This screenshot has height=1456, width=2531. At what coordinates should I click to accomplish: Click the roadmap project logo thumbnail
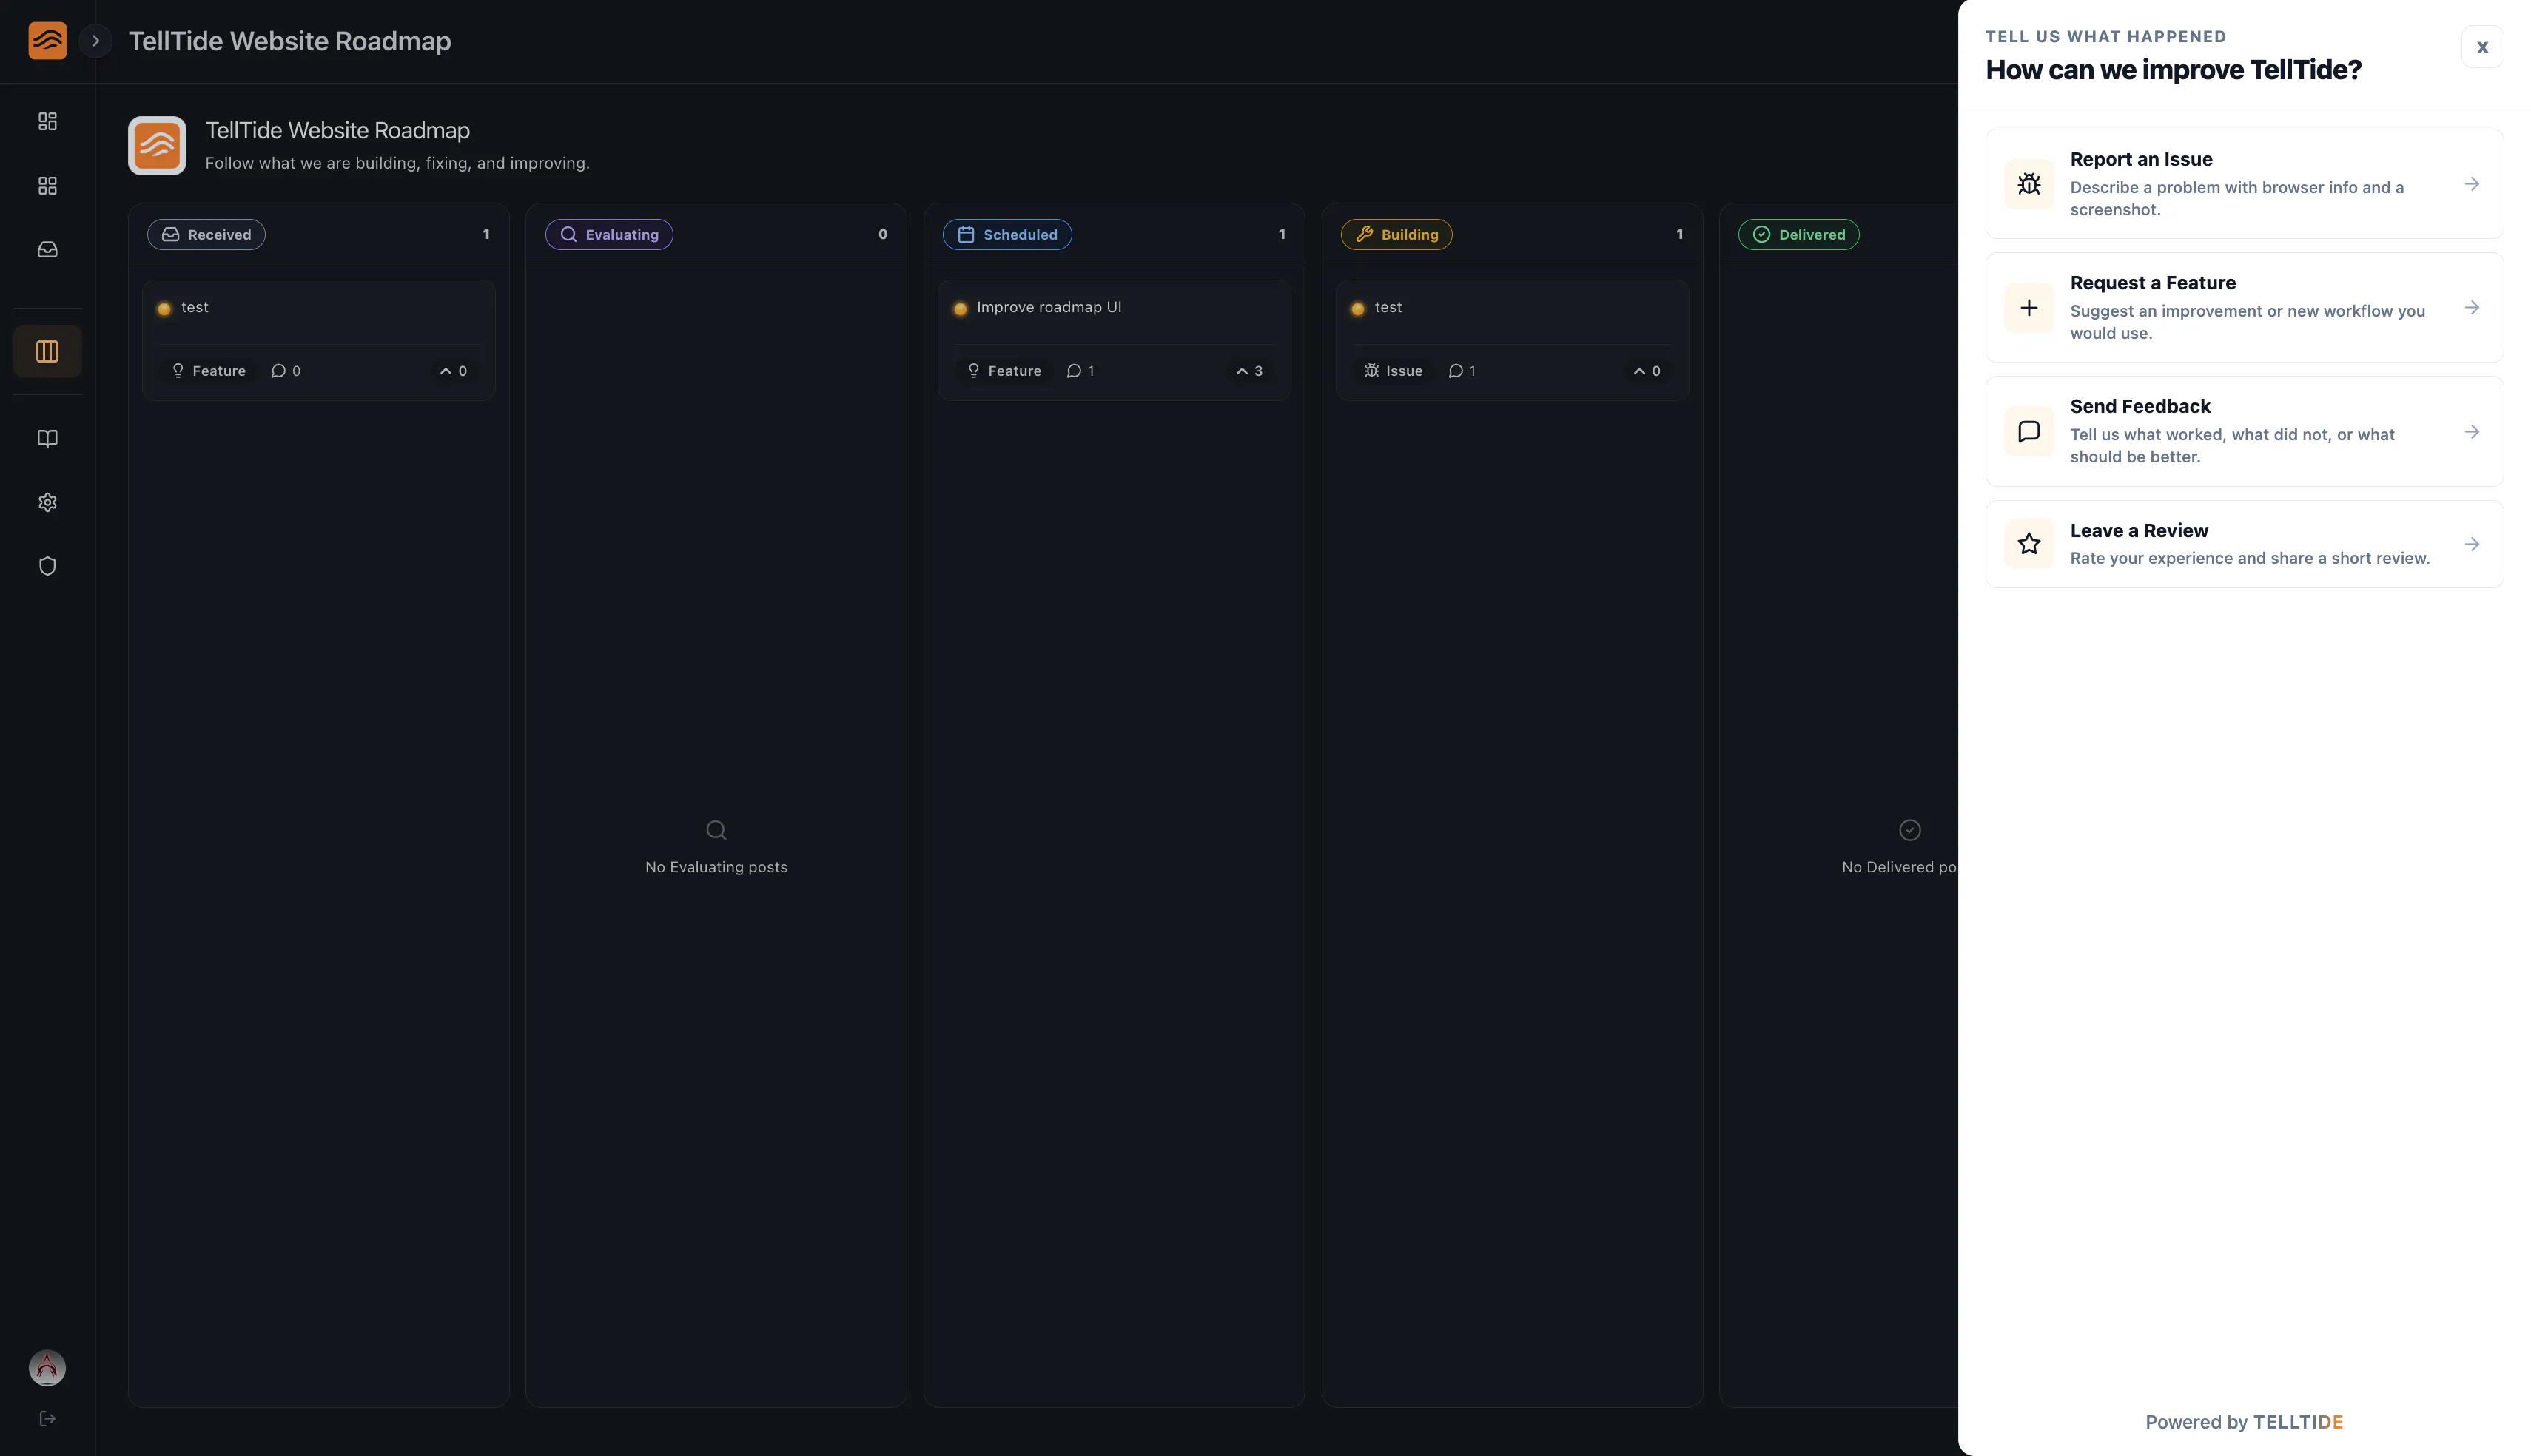pos(157,146)
